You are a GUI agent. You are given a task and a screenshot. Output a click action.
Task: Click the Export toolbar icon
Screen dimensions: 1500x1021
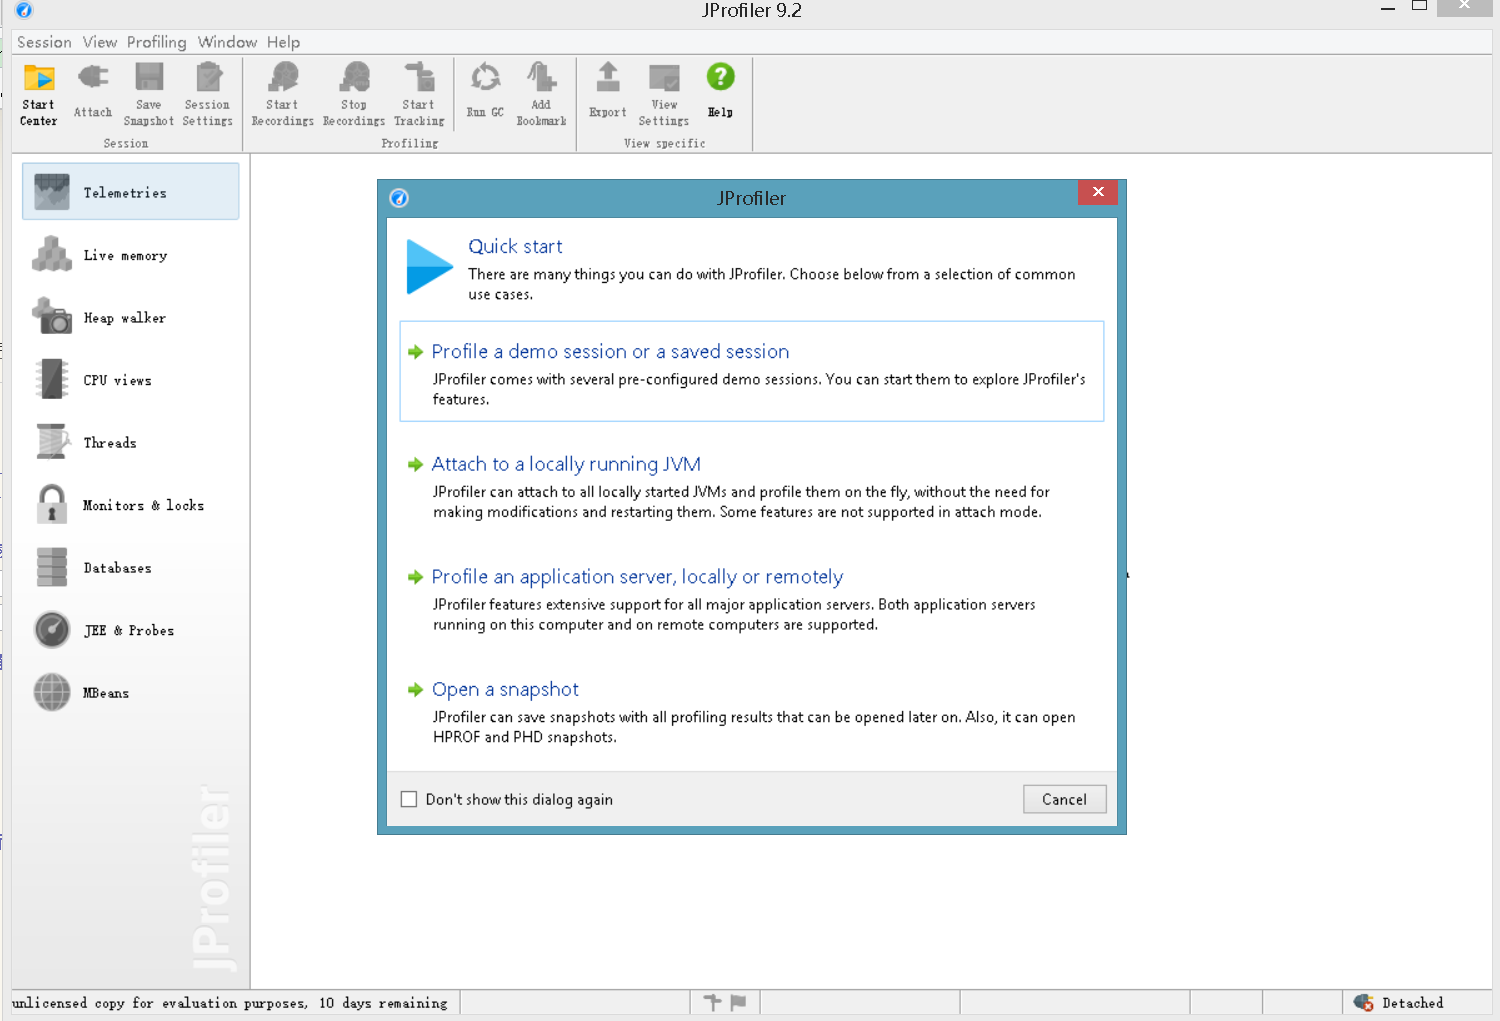click(x=608, y=77)
